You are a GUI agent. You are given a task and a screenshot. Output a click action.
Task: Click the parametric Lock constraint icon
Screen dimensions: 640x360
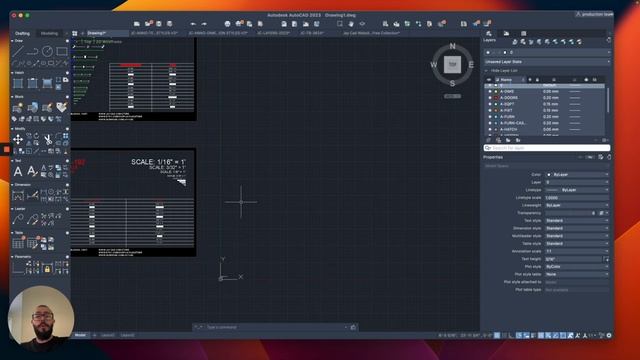(47, 269)
